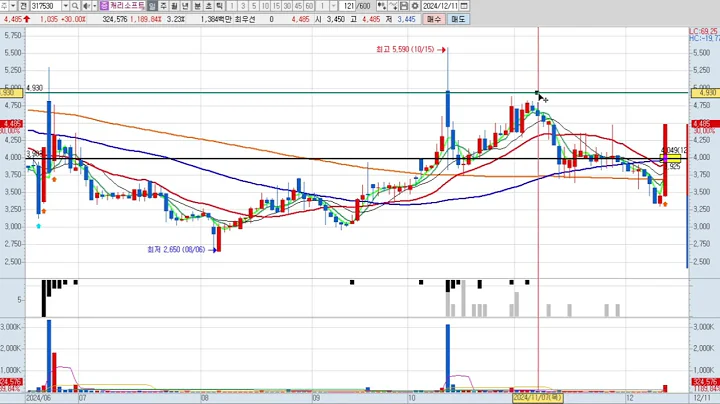This screenshot has height=404, width=720.
Task: Click the 2024/06 label on time axis
Action: (x=39, y=398)
